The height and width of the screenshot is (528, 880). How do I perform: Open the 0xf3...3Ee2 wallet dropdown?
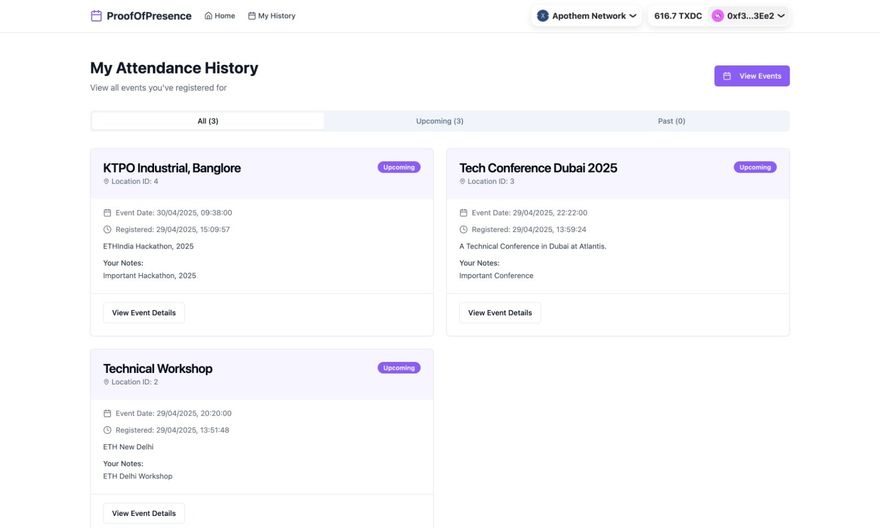click(x=781, y=16)
